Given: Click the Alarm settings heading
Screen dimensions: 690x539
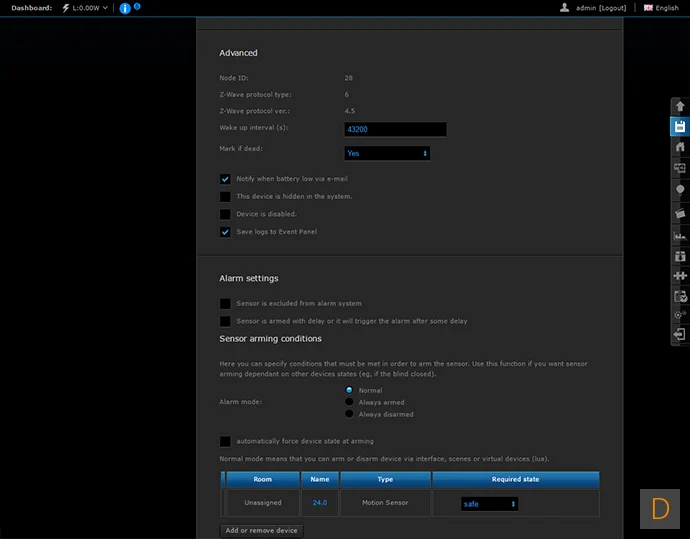Looking at the screenshot, I should (x=249, y=279).
